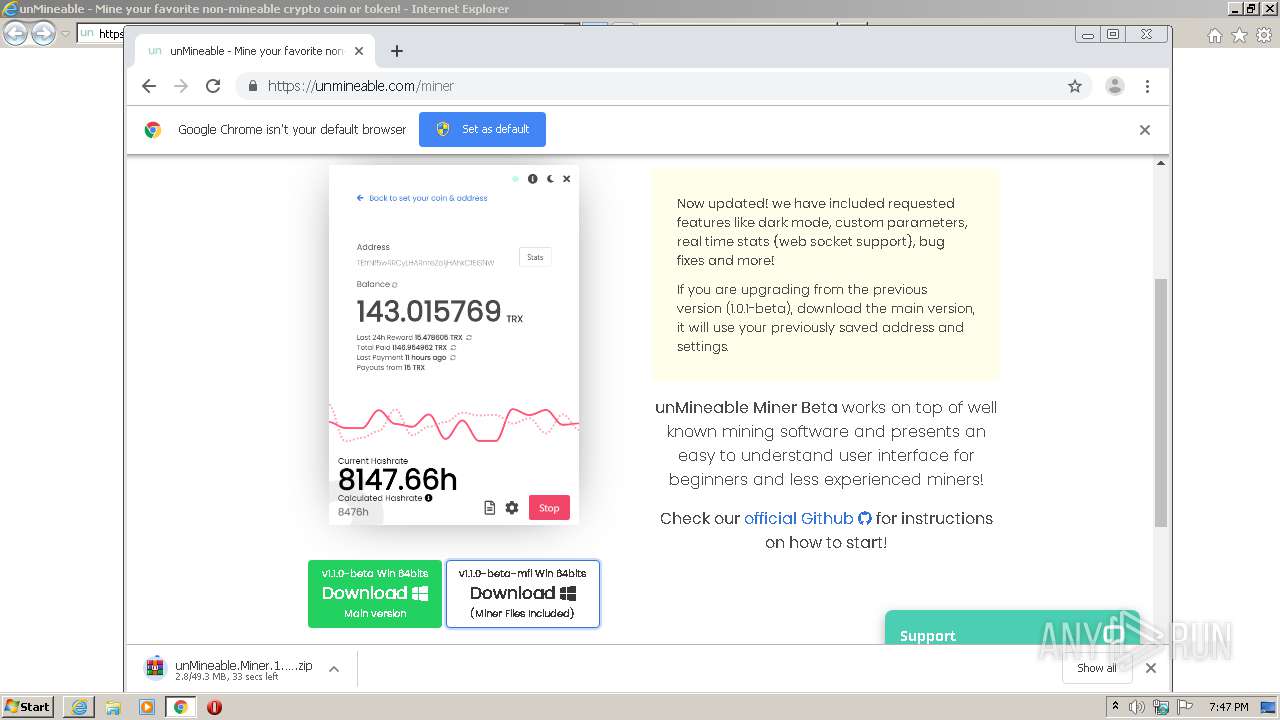This screenshot has height=720, width=1280.
Task: Click Internet Explorer back button
Action: pos(15,34)
